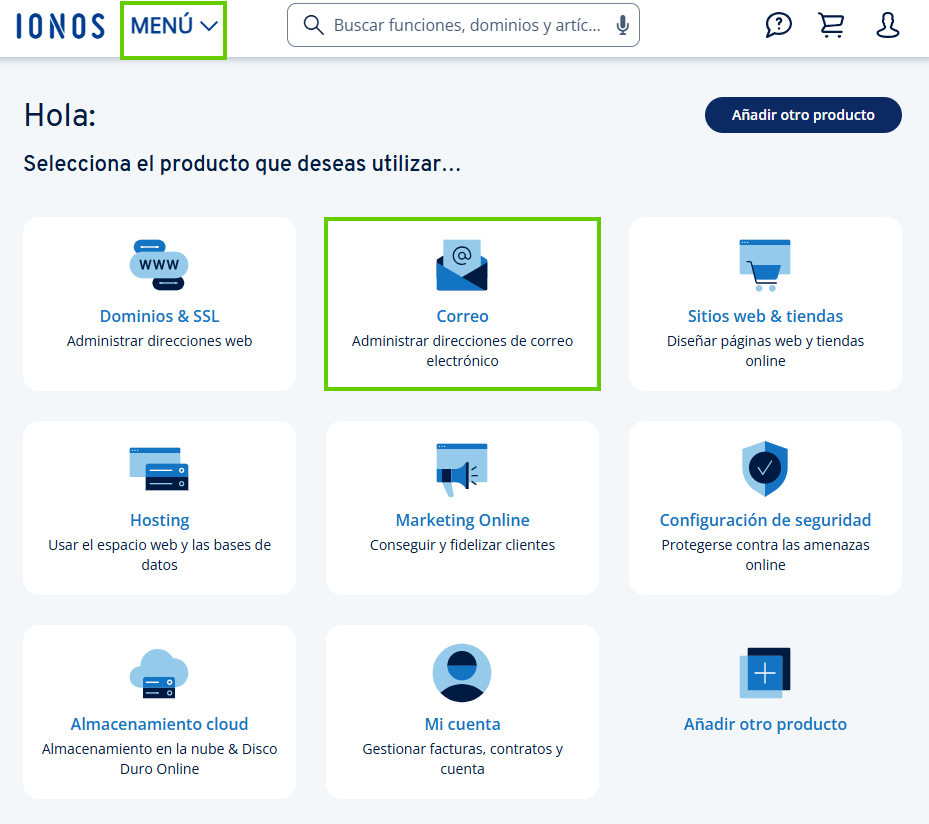Click the magnifying glass search icon

pyautogui.click(x=313, y=25)
